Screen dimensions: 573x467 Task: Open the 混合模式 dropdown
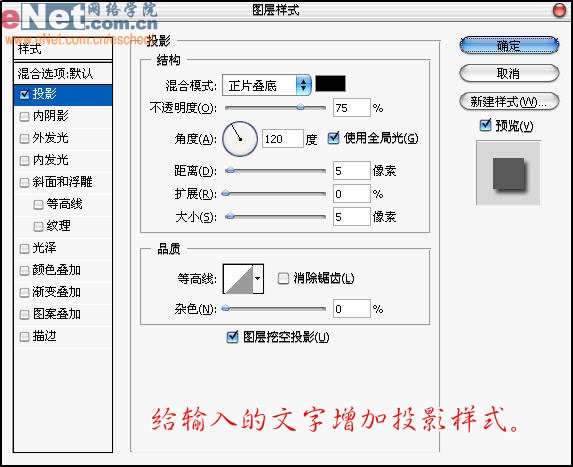click(x=267, y=86)
